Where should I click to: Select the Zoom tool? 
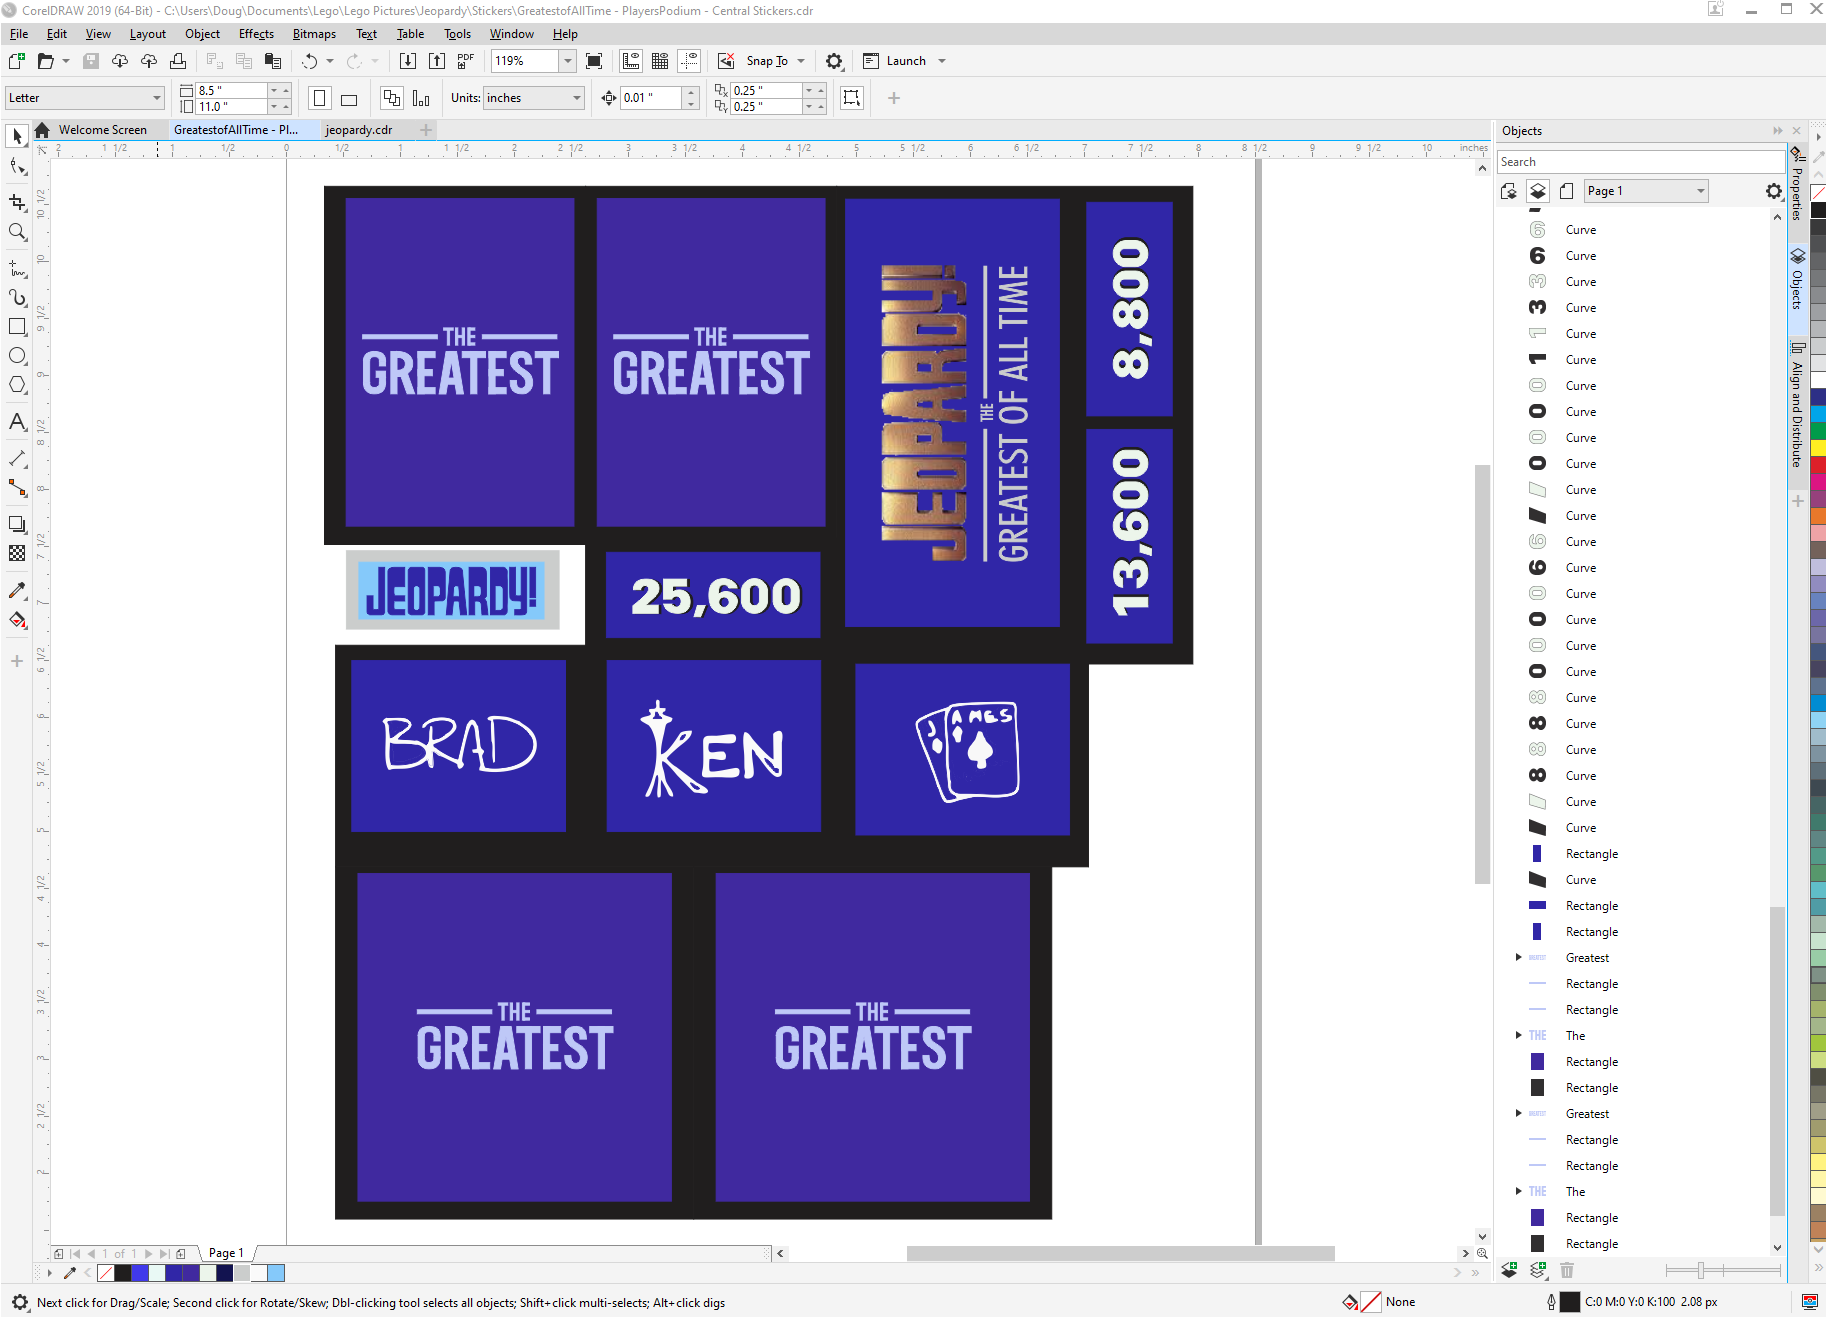click(x=17, y=232)
